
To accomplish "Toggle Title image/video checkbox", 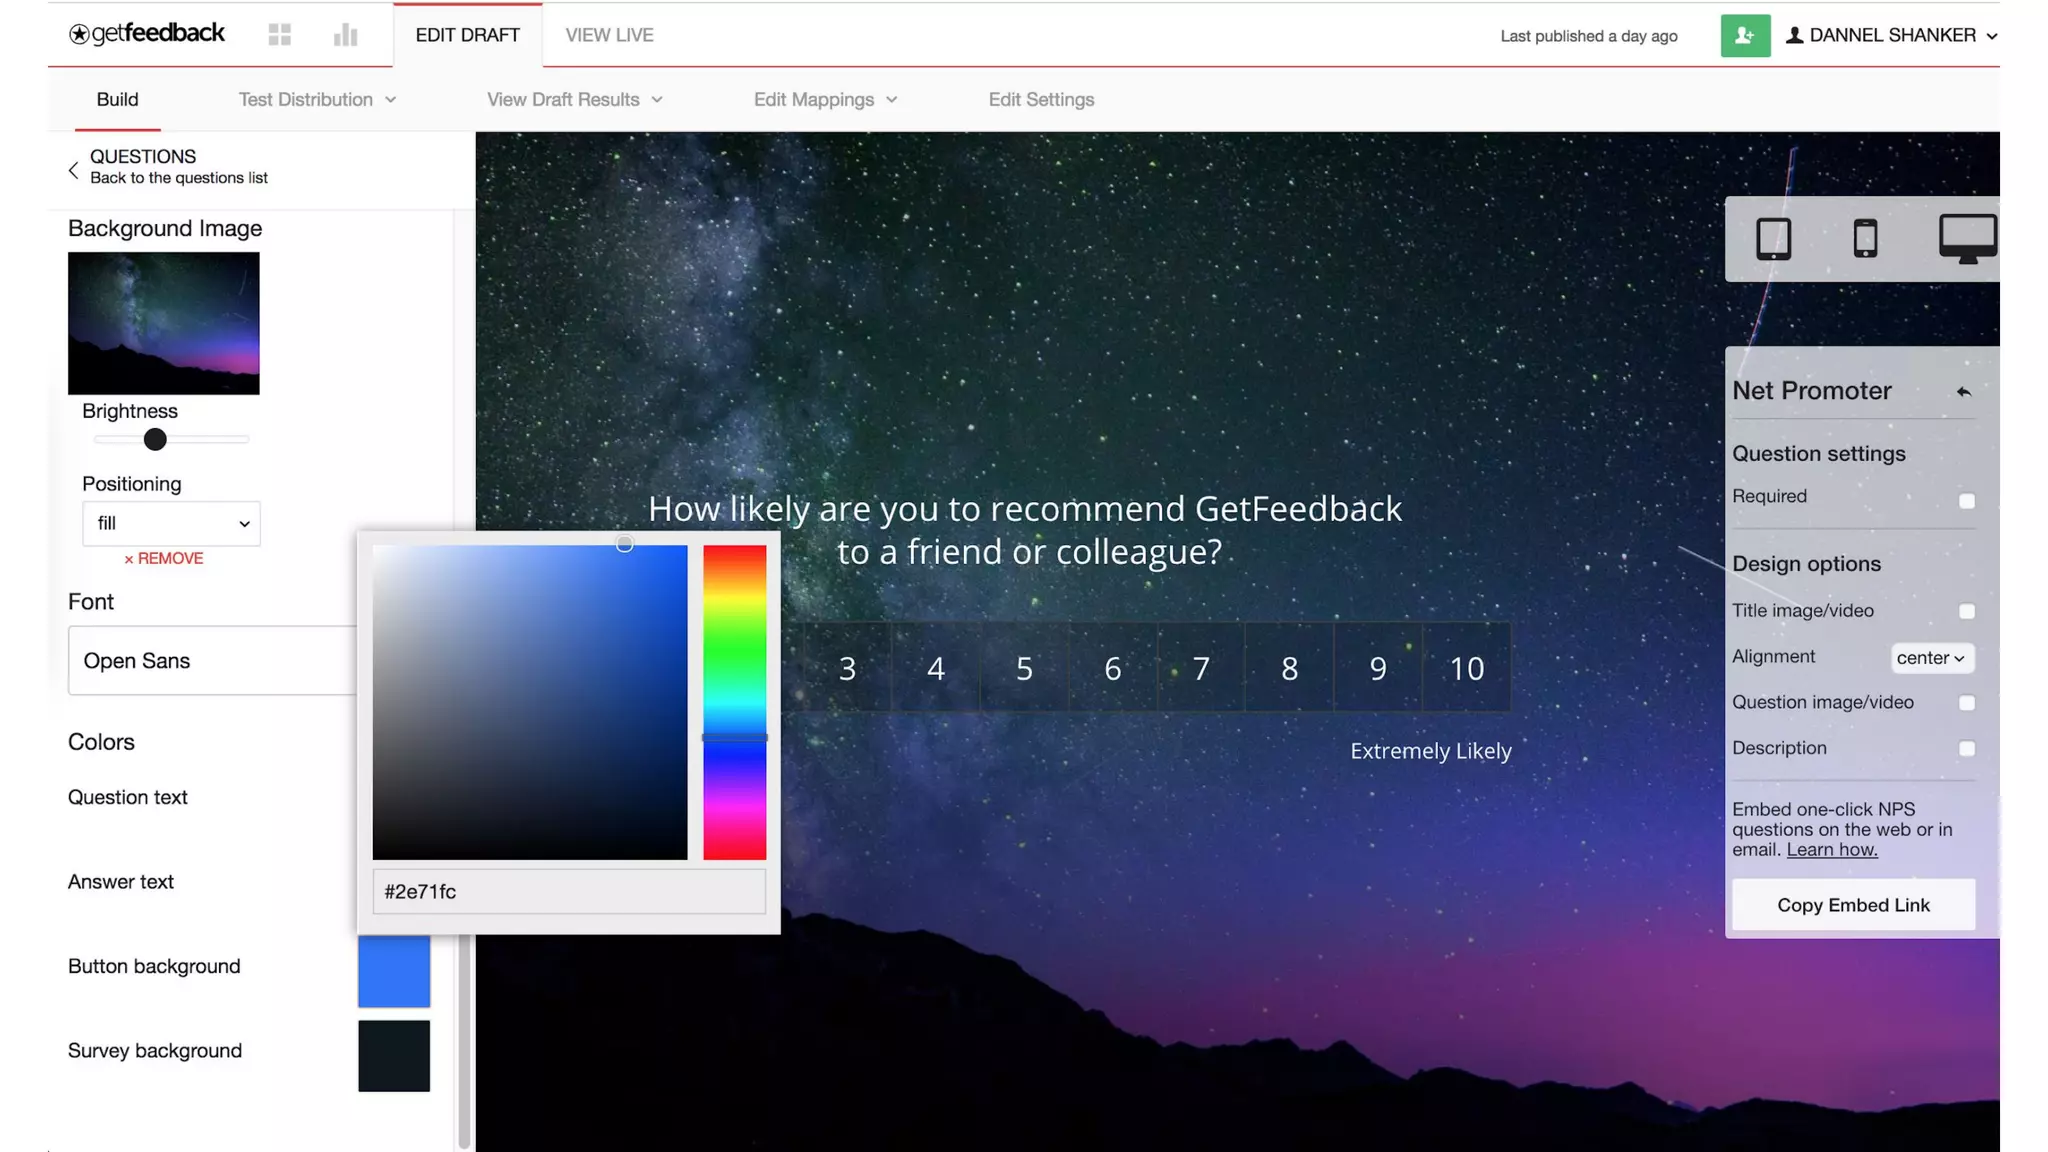I will (x=1966, y=611).
